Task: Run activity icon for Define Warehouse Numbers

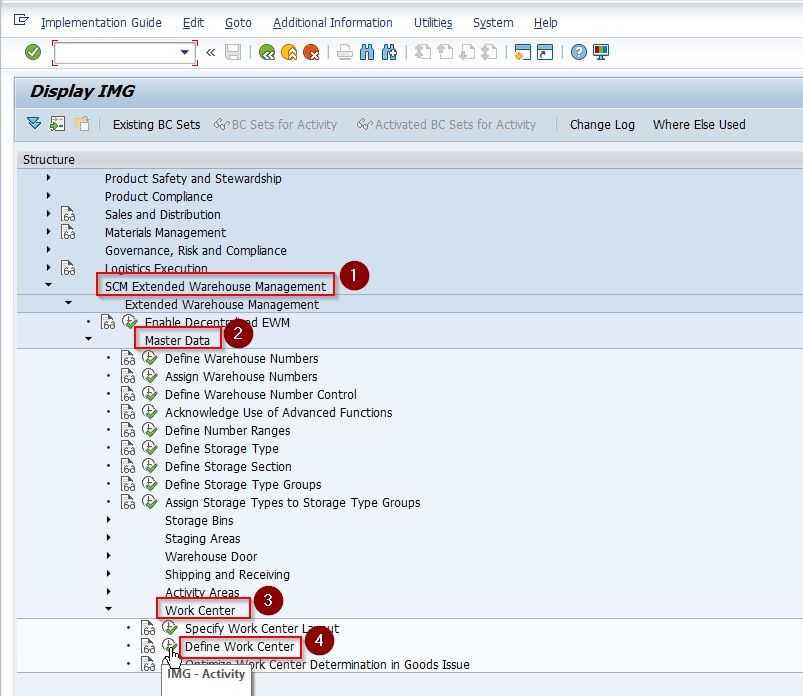Action: coord(150,357)
